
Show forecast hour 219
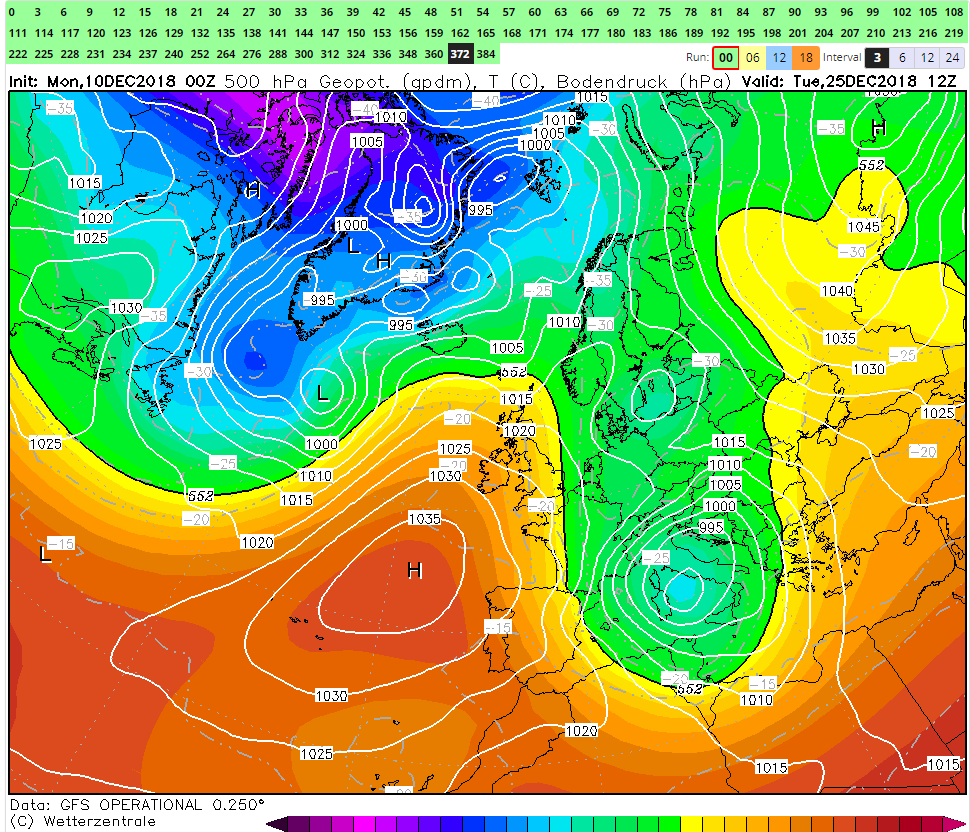[953, 33]
